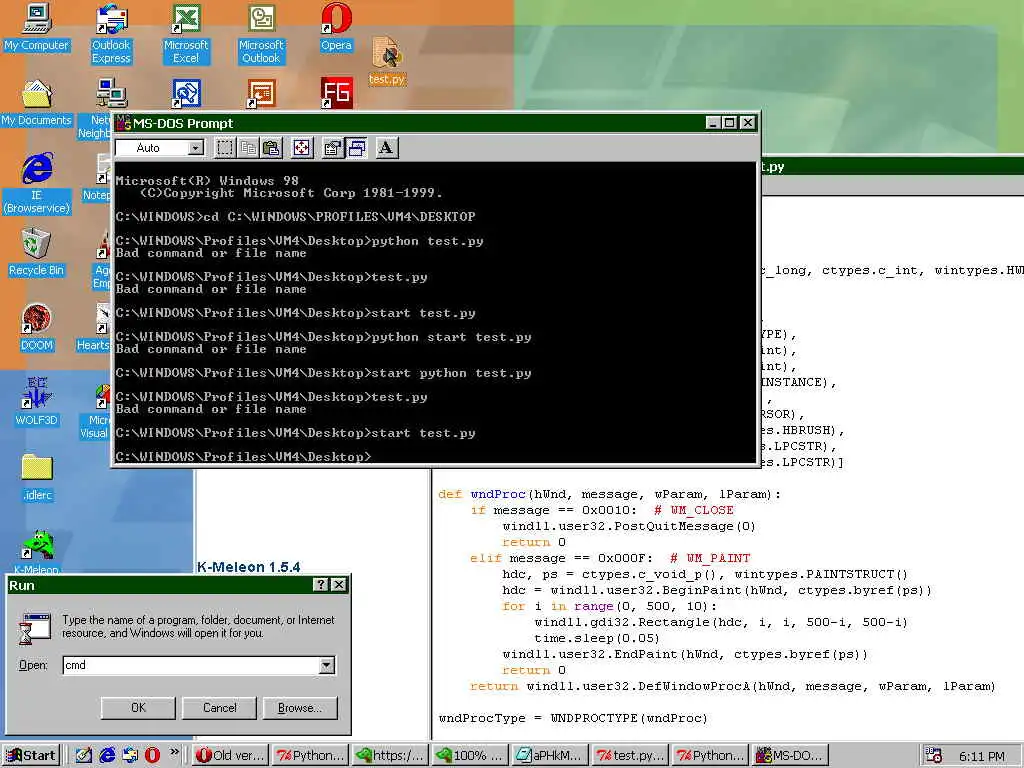
Task: Close the Run dialog
Action: [x=338, y=585]
